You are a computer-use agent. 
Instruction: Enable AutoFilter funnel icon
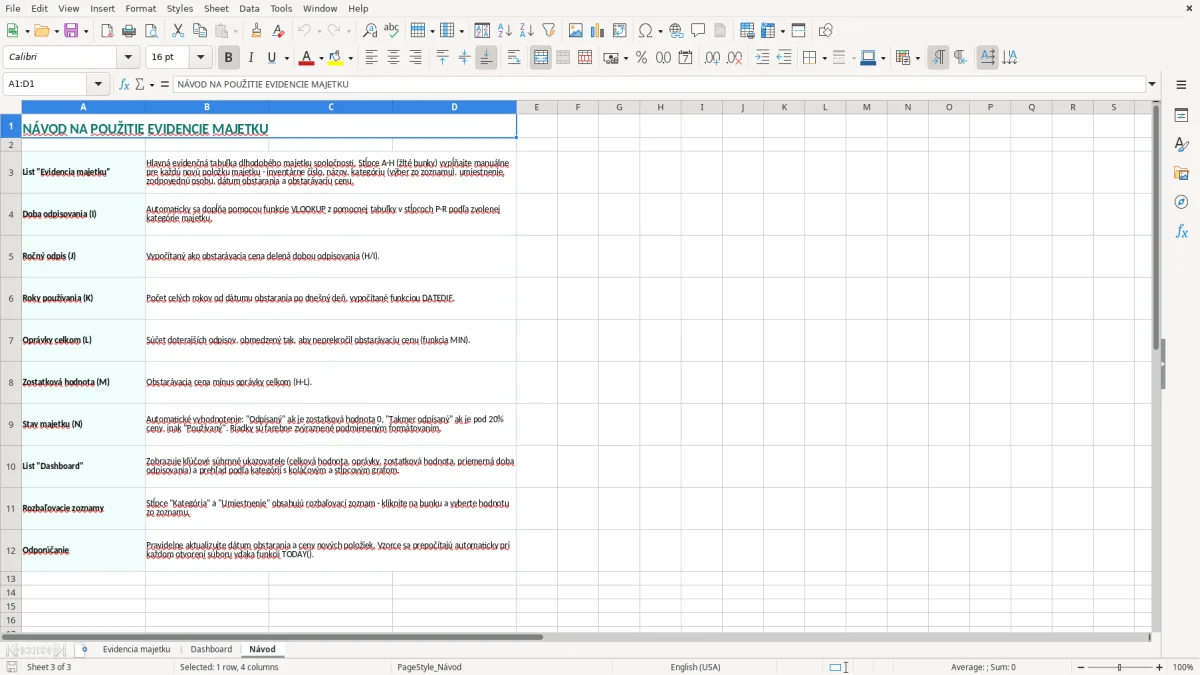(549, 31)
